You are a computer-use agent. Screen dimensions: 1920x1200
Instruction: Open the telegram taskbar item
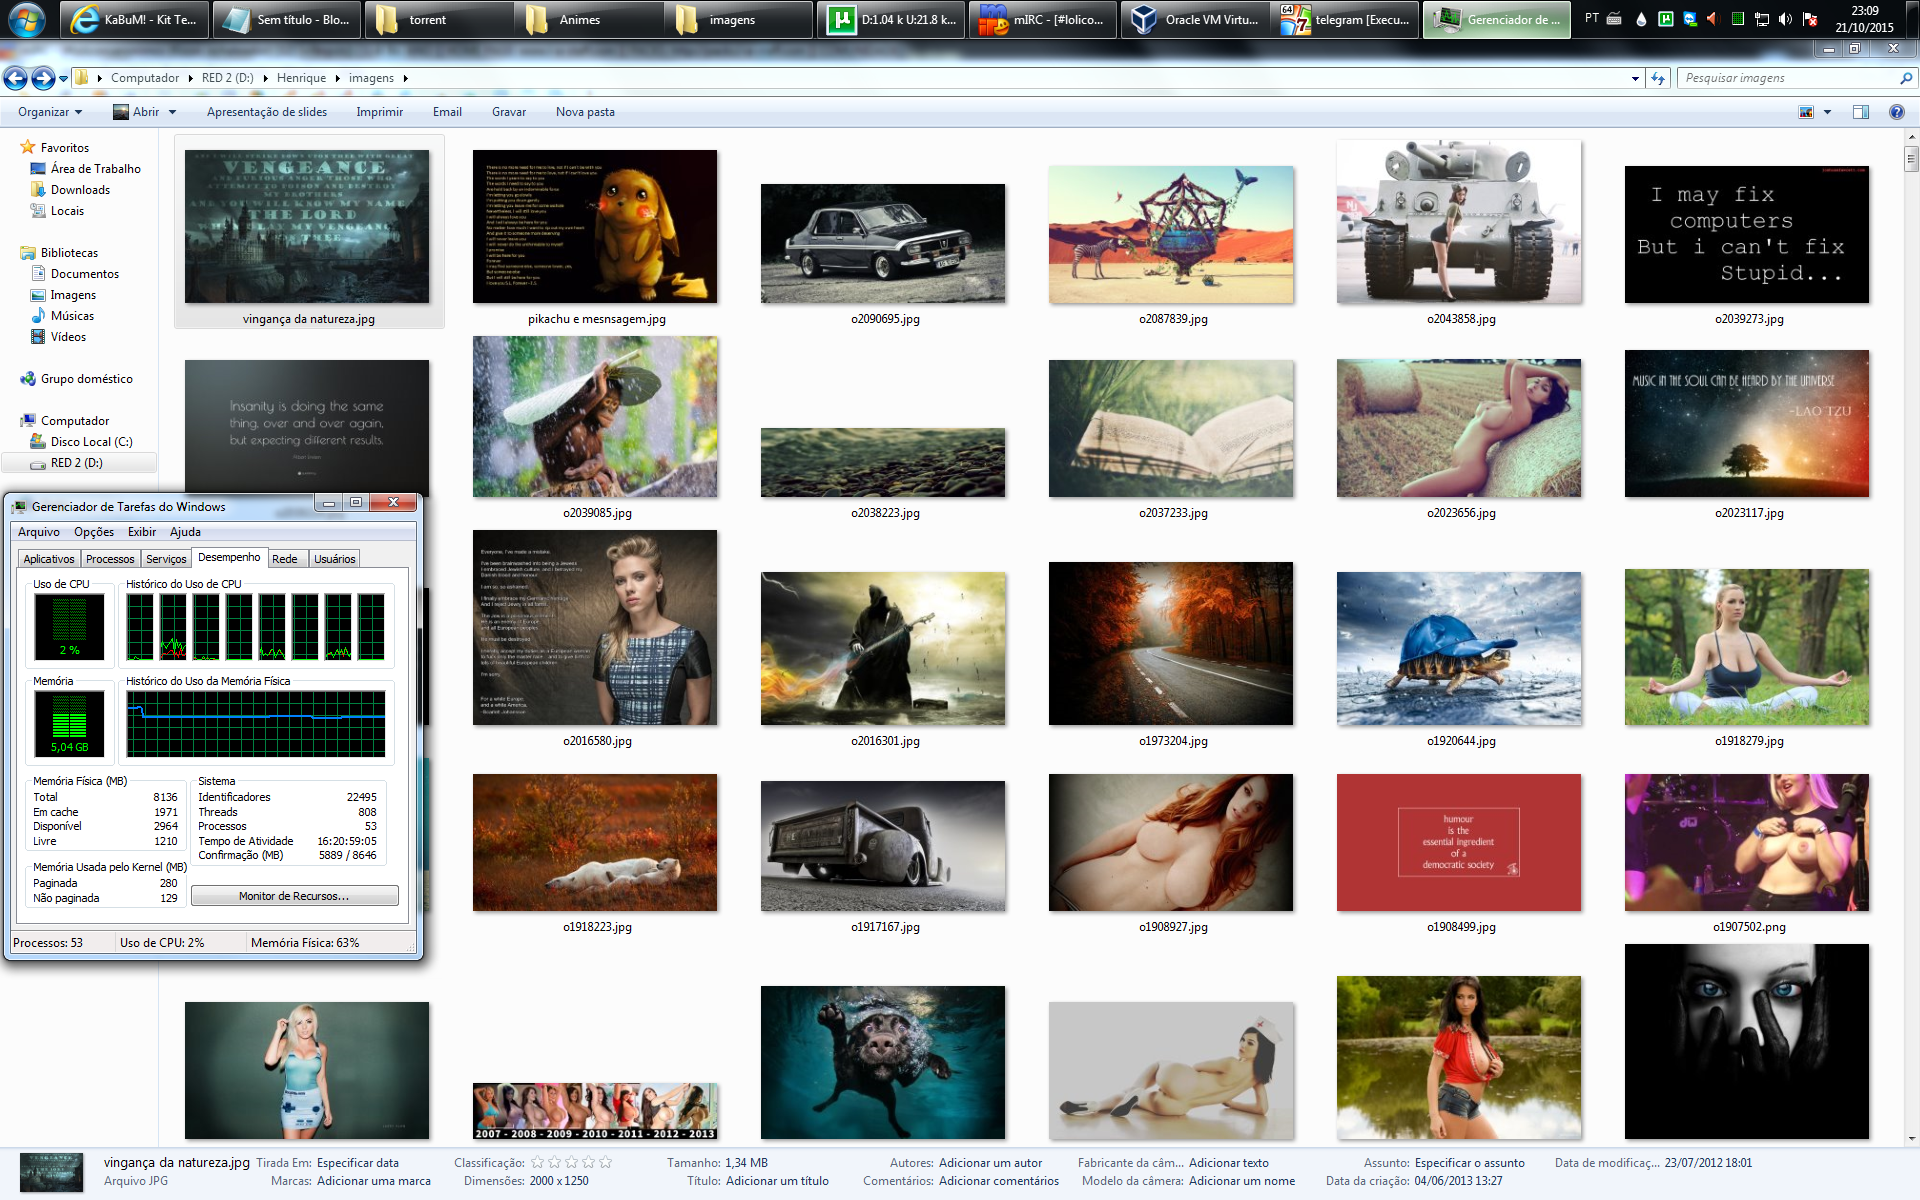pyautogui.click(x=1346, y=19)
